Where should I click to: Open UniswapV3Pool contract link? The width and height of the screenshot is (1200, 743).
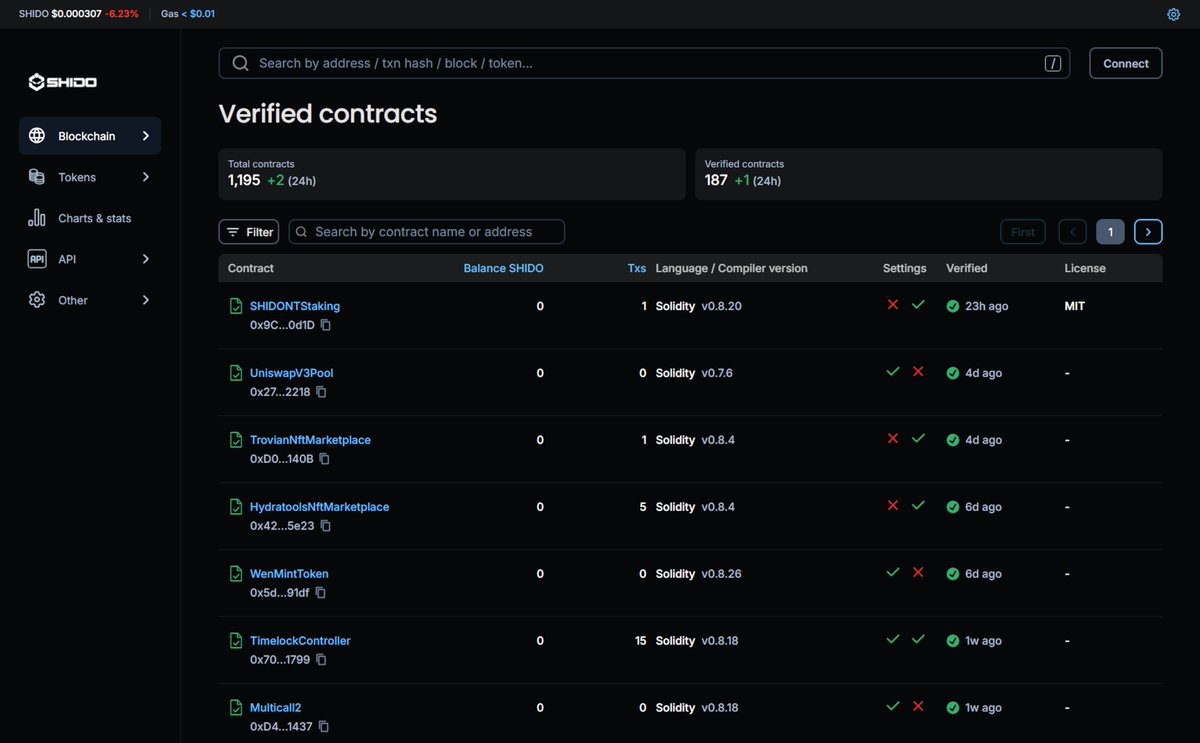tap(292, 373)
